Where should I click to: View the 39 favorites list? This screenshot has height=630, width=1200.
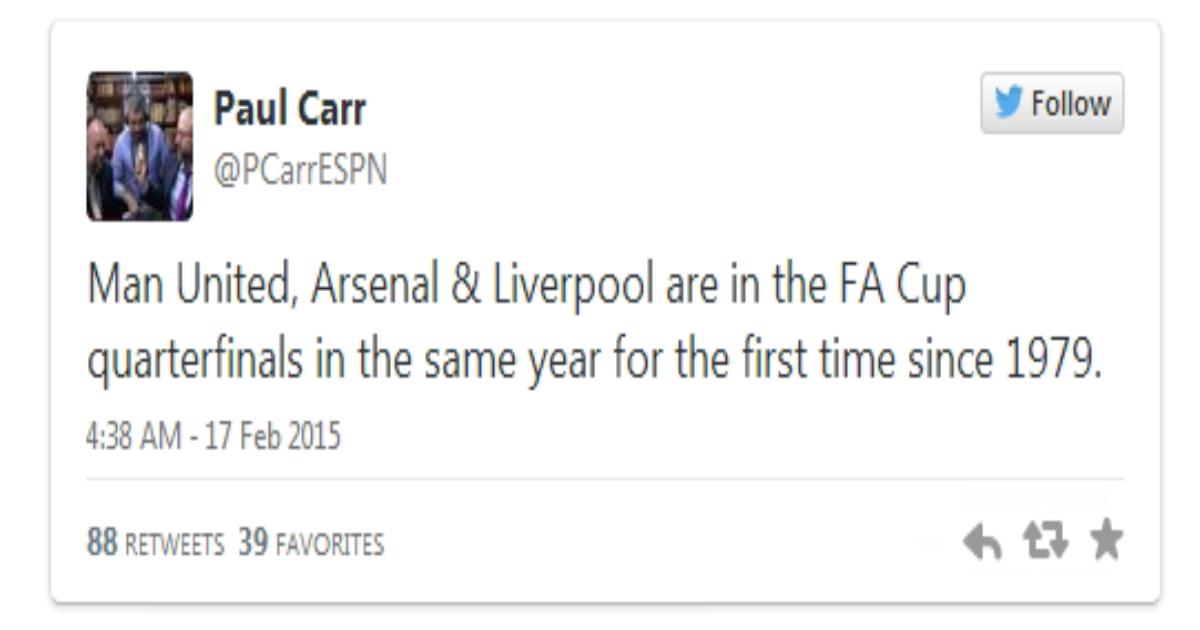point(310,544)
